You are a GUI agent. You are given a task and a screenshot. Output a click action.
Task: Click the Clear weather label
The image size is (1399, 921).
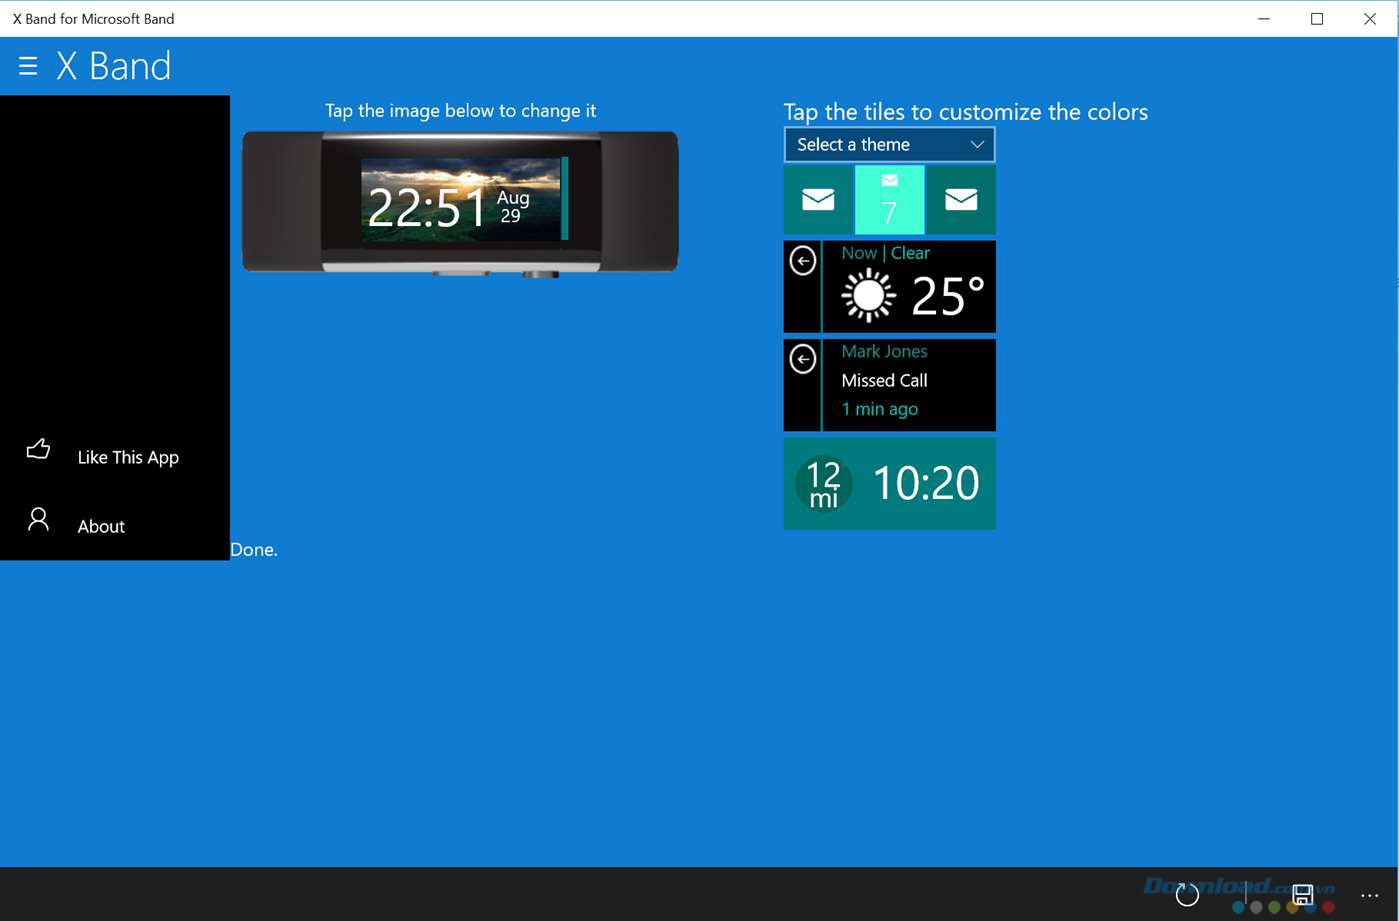click(911, 253)
